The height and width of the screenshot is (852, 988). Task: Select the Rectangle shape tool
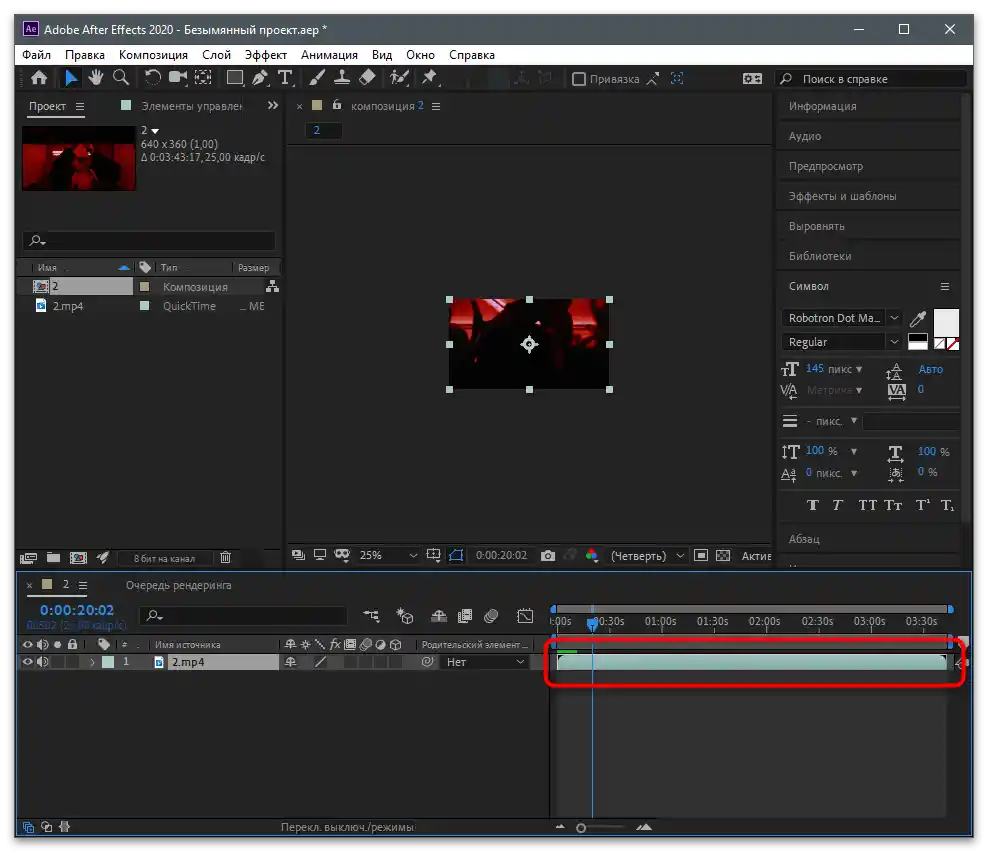click(x=235, y=78)
